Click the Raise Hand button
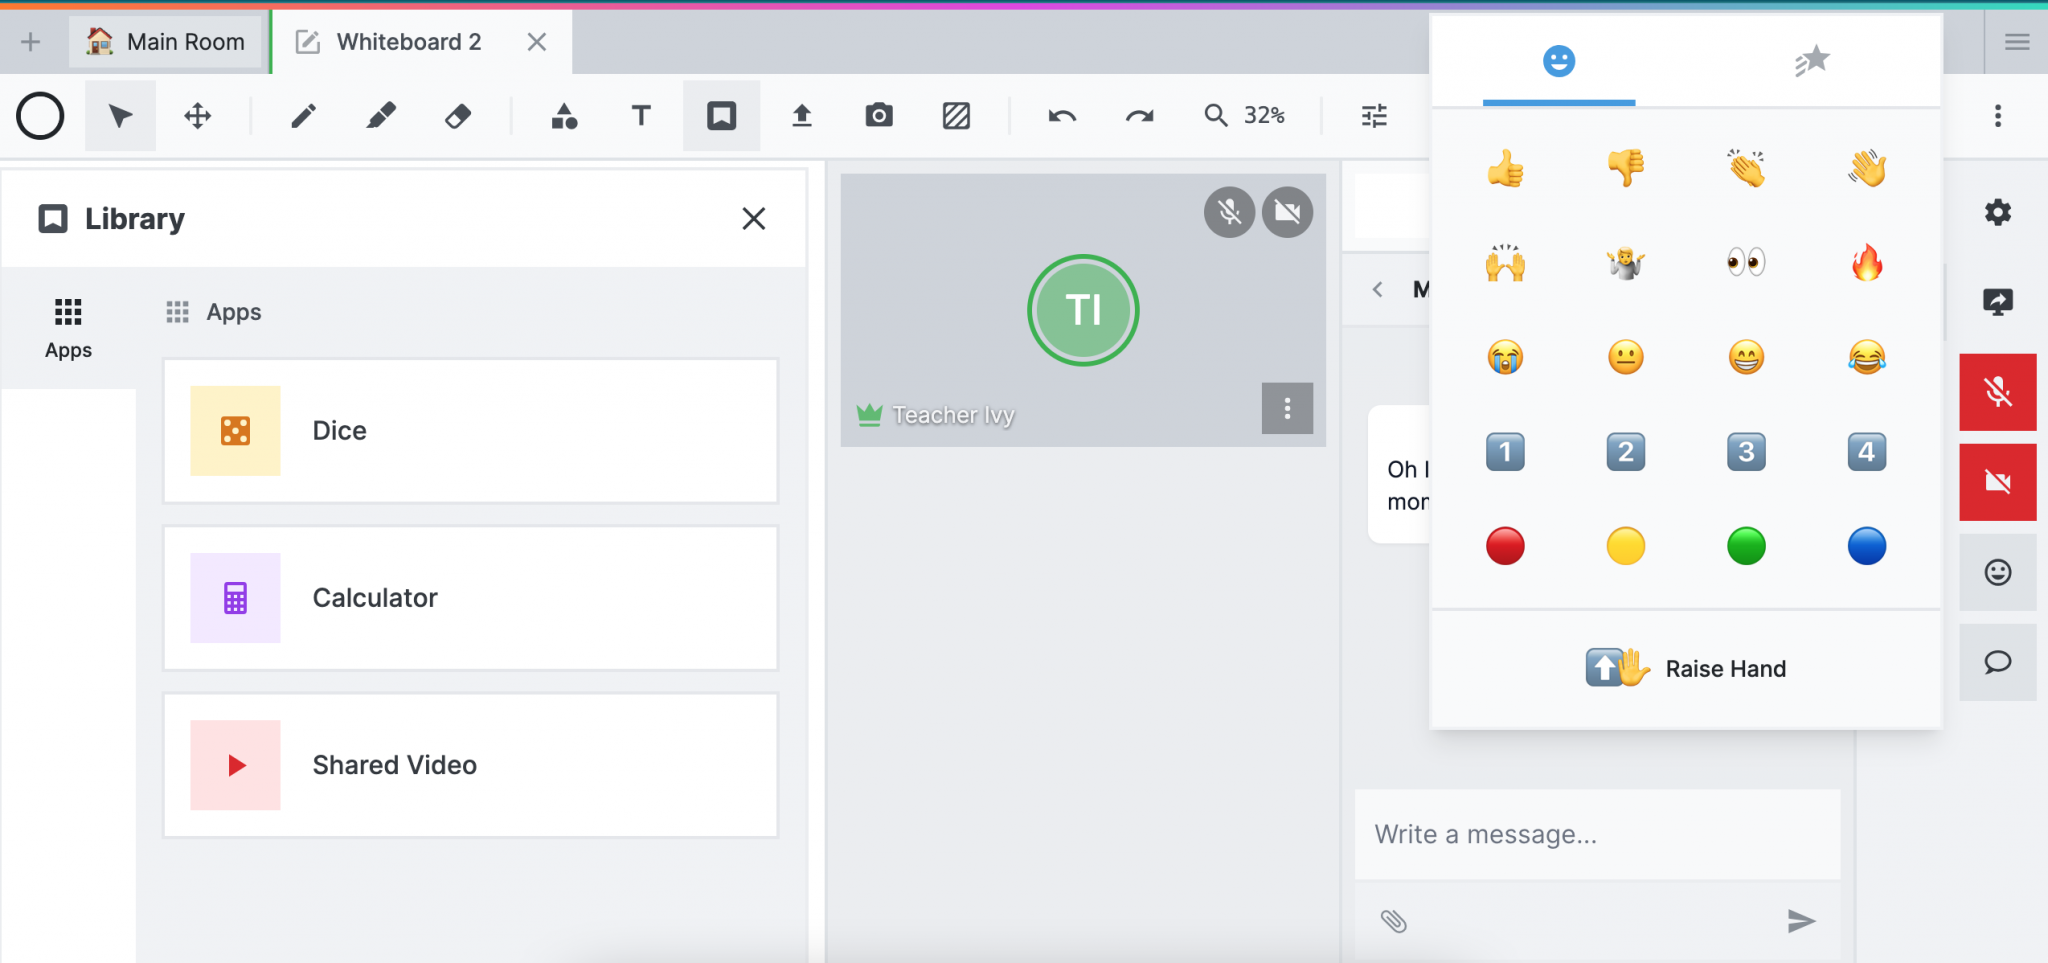Image resolution: width=2048 pixels, height=963 pixels. coord(1686,668)
